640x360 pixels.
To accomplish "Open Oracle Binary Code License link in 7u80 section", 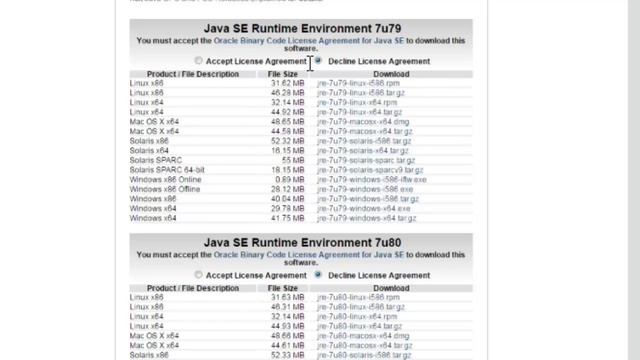I will tap(309, 255).
